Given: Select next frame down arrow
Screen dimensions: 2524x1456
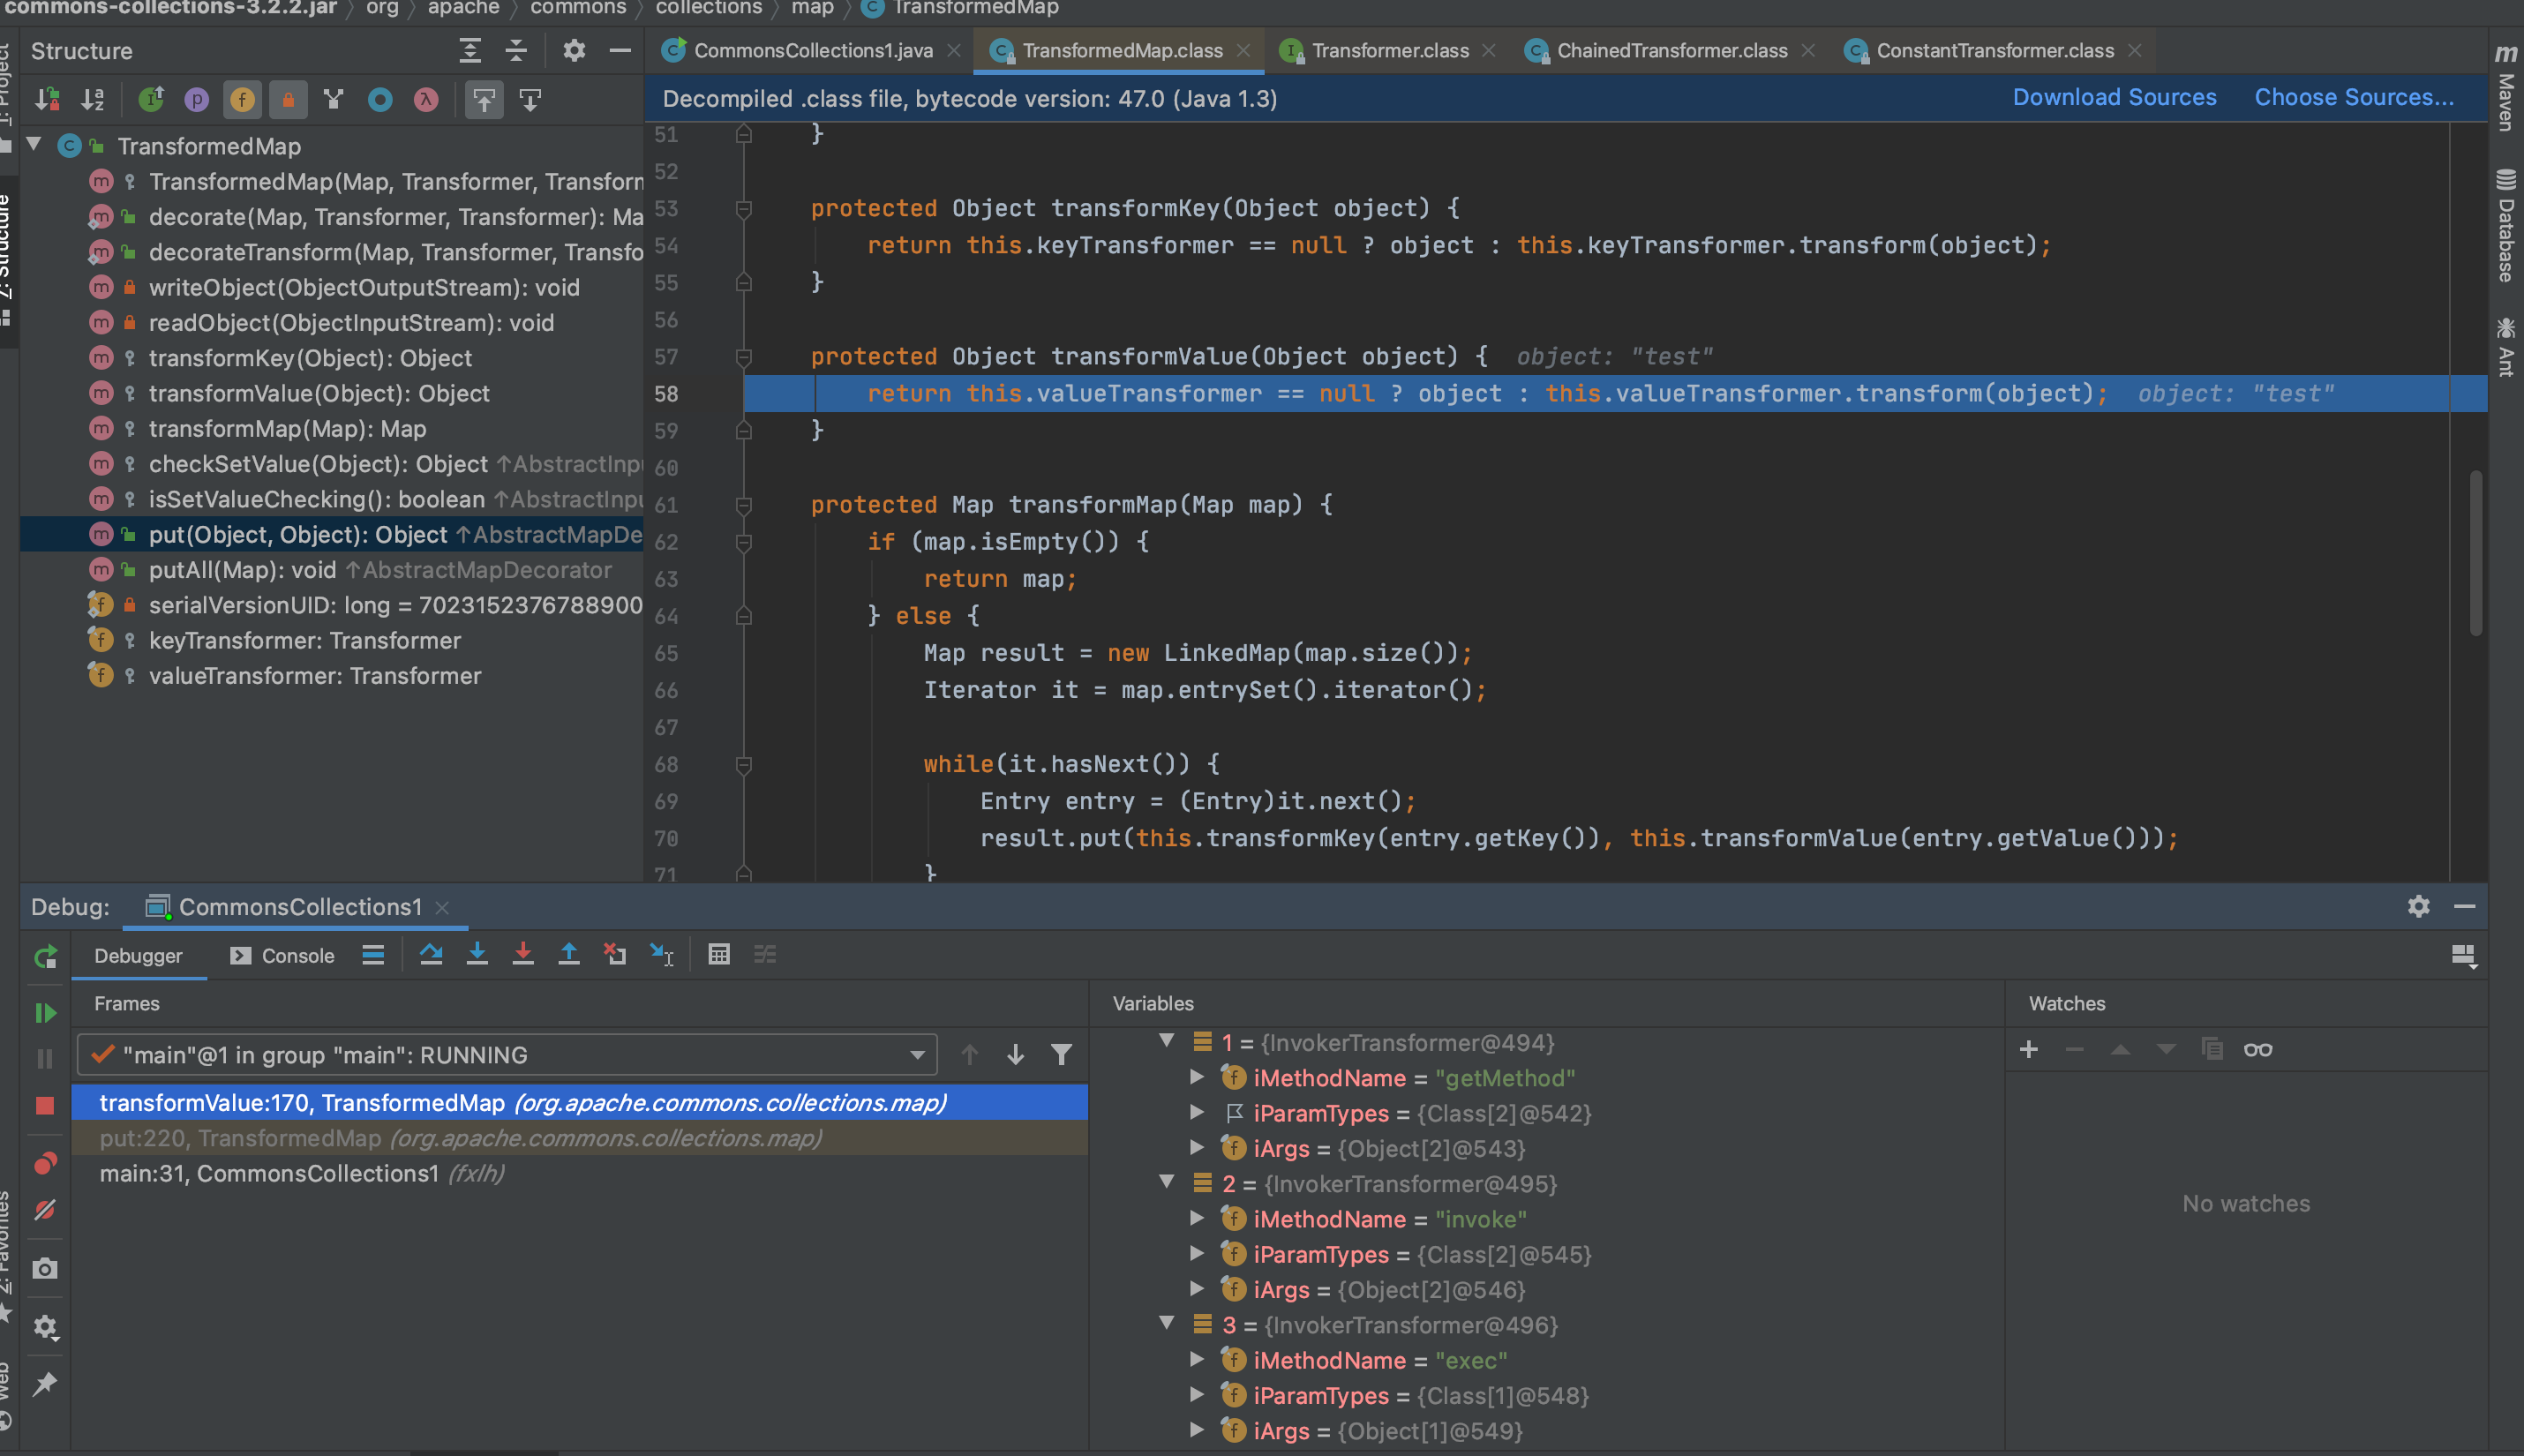Looking at the screenshot, I should [x=1015, y=1055].
